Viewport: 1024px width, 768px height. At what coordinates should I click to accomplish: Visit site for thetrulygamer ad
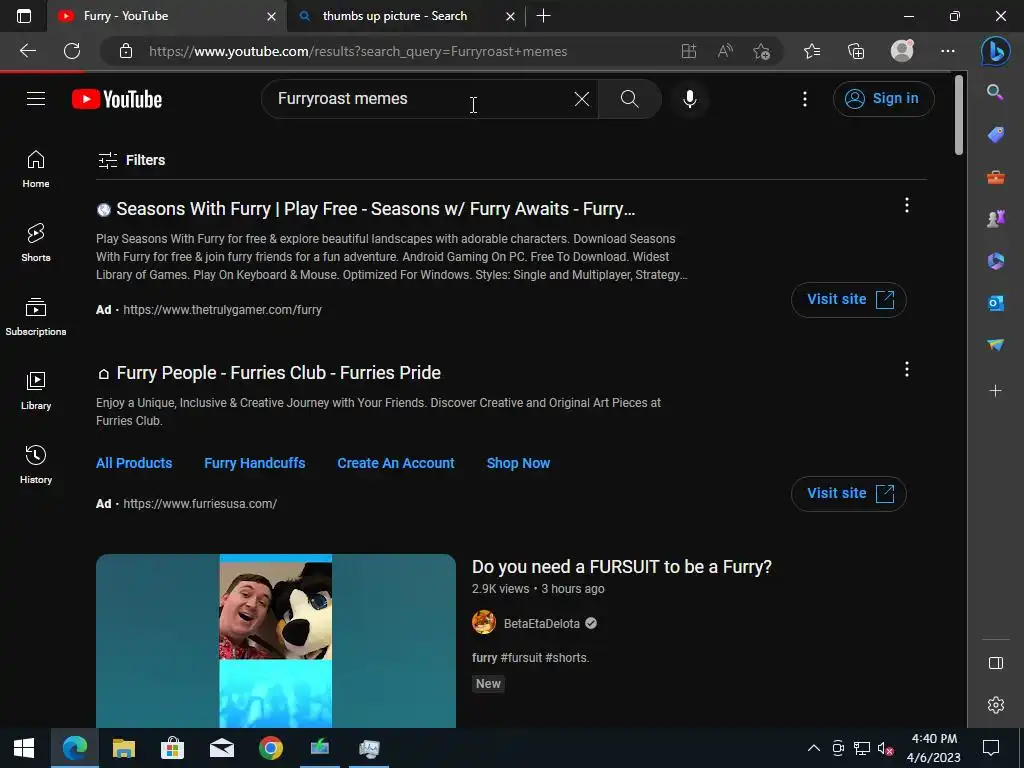(x=848, y=300)
